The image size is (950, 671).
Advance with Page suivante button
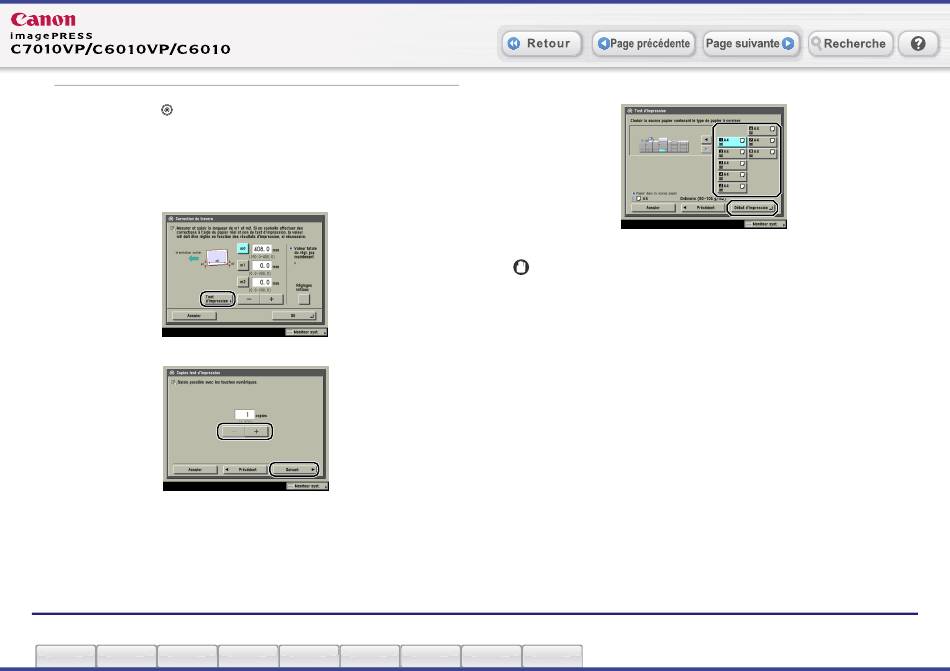click(x=750, y=44)
